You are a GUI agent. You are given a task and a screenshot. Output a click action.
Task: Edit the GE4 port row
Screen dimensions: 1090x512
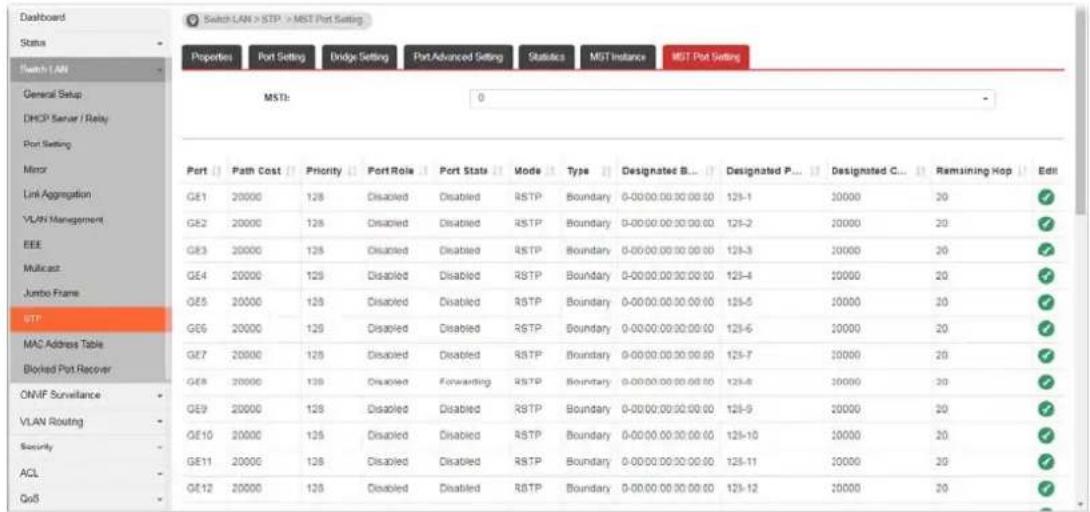click(1046, 276)
